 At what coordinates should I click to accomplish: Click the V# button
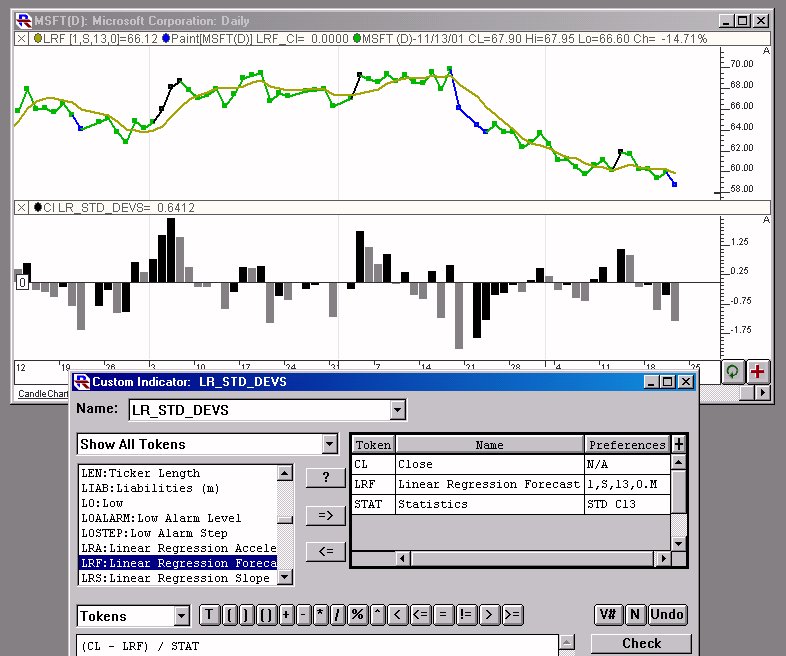(608, 614)
